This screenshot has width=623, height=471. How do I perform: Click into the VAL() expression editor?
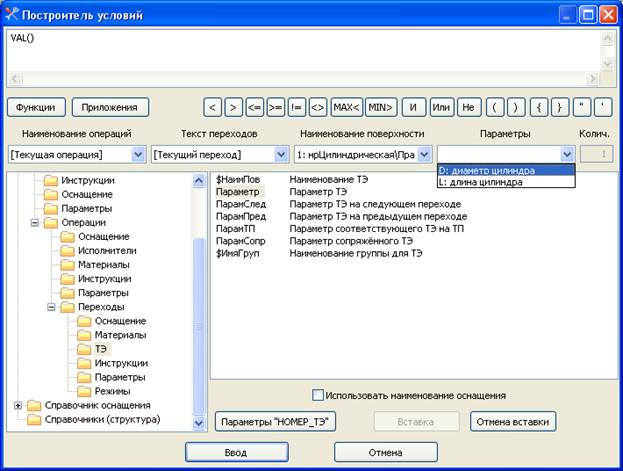tap(304, 50)
